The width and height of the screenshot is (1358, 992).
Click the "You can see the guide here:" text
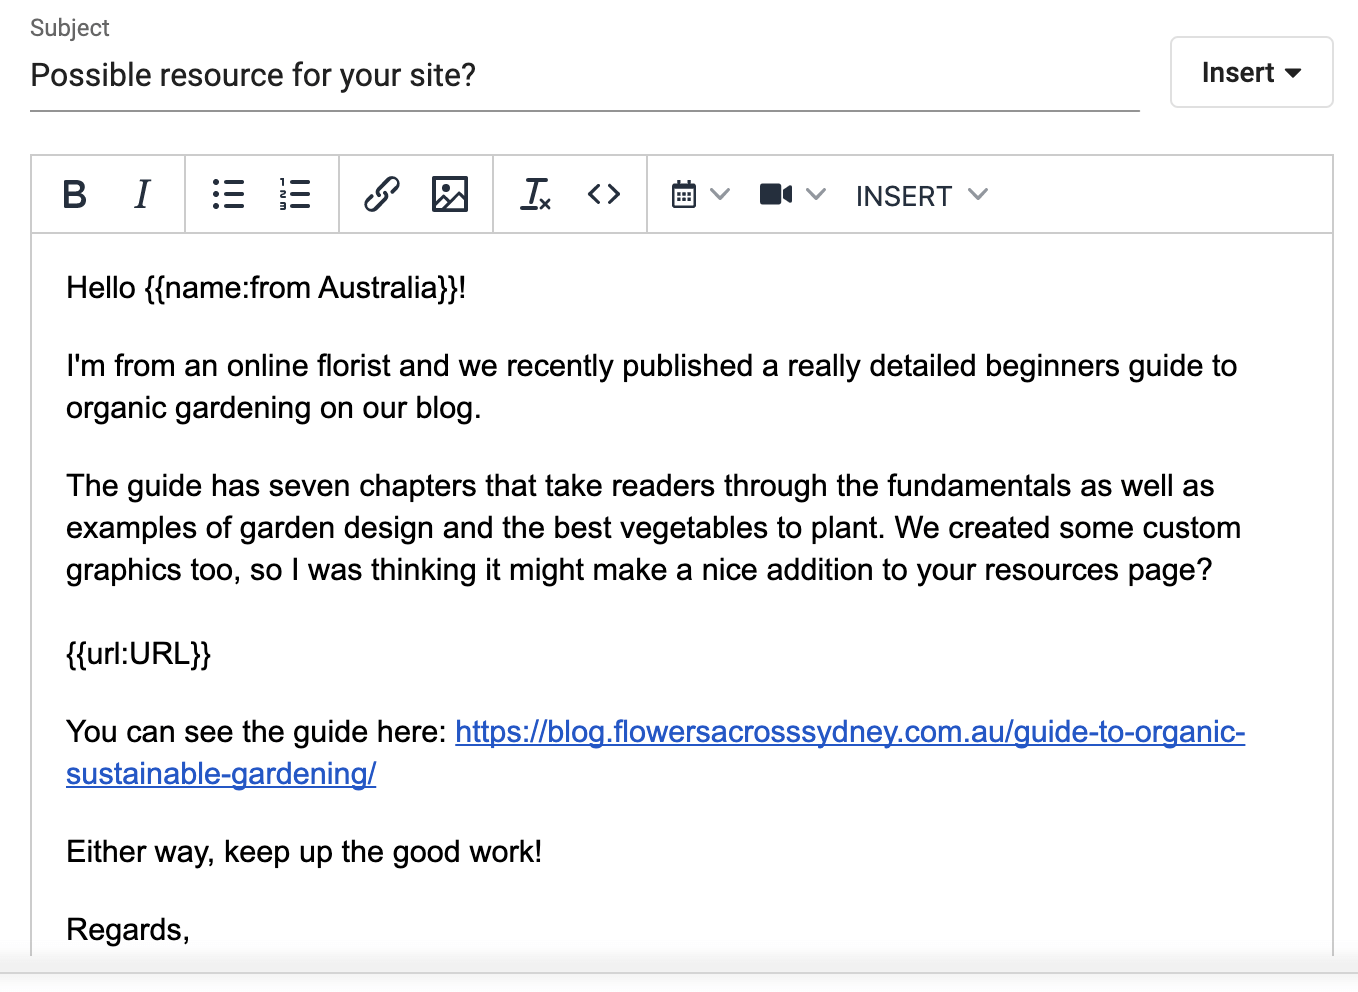256,732
